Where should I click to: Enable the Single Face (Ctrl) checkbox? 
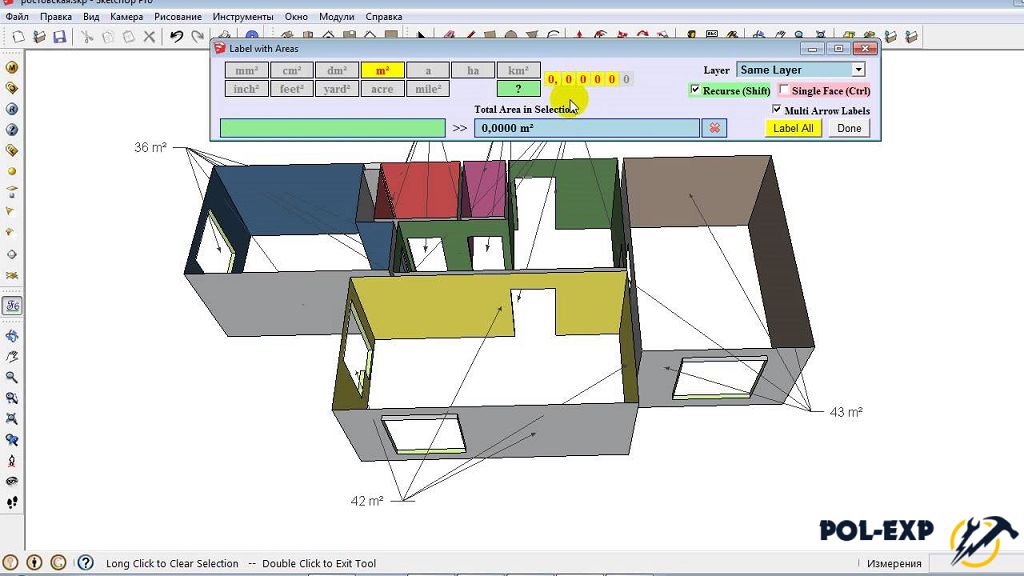point(784,90)
